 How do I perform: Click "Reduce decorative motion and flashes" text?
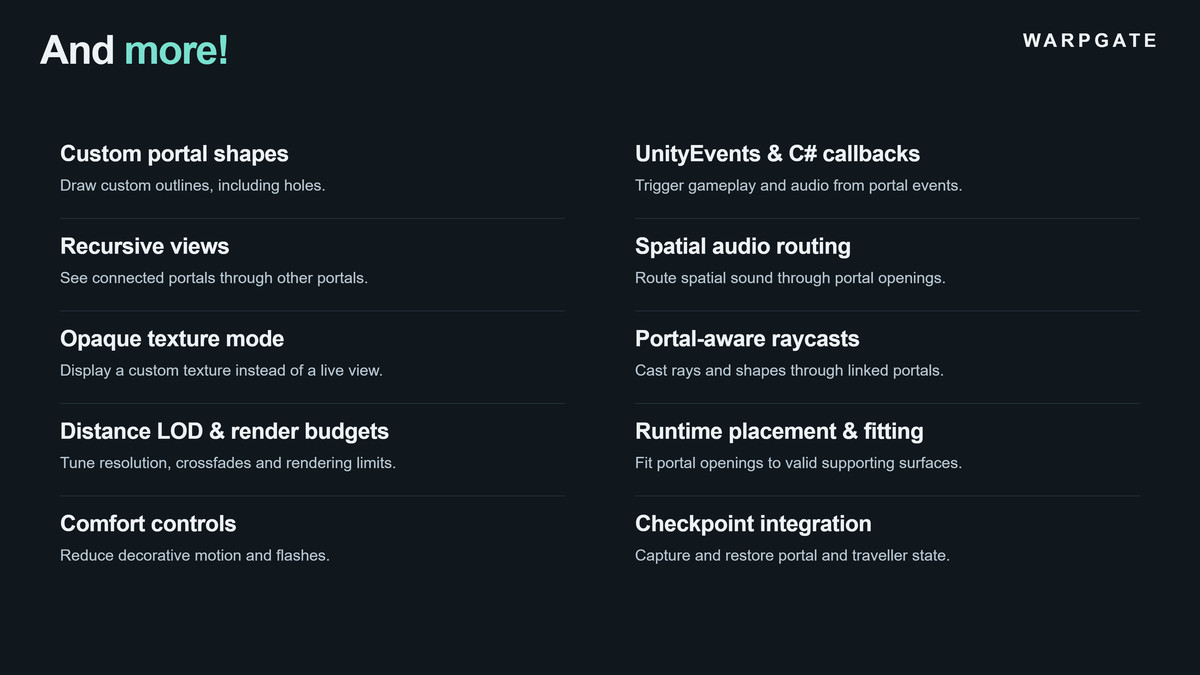[195, 555]
